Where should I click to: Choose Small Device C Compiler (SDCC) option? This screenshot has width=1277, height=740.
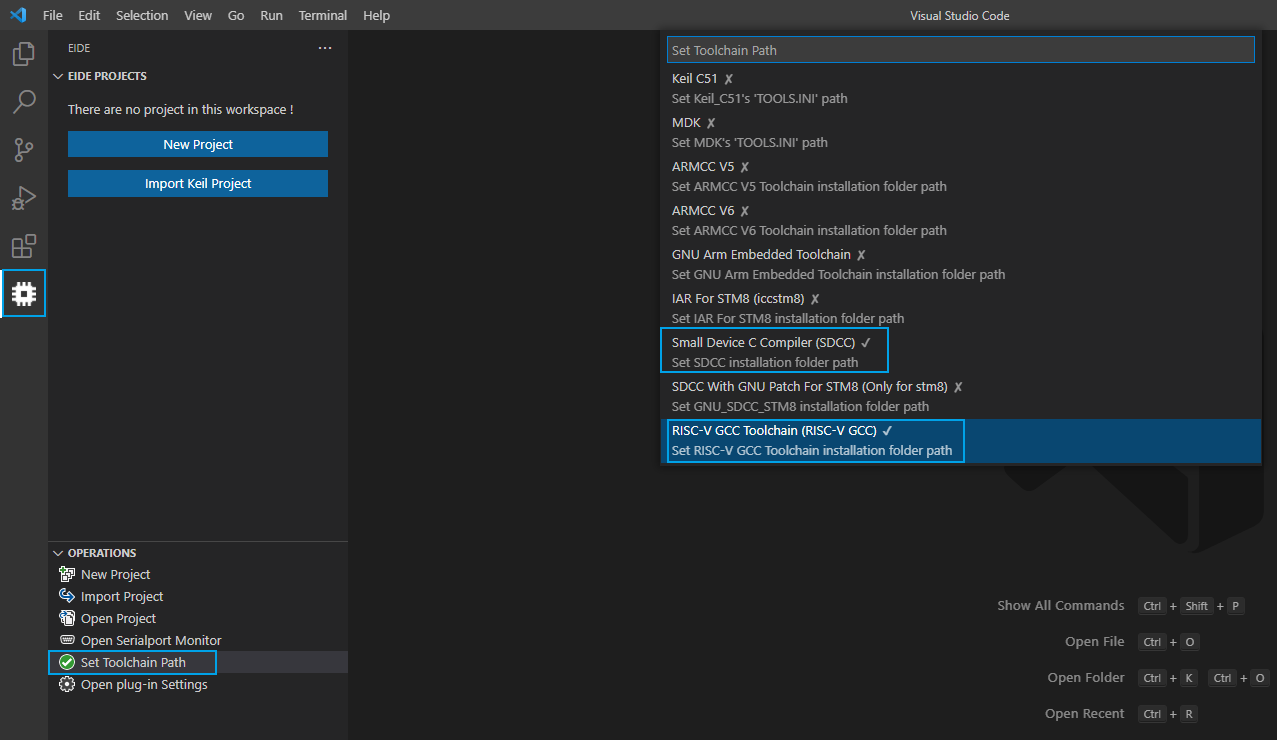(960, 352)
